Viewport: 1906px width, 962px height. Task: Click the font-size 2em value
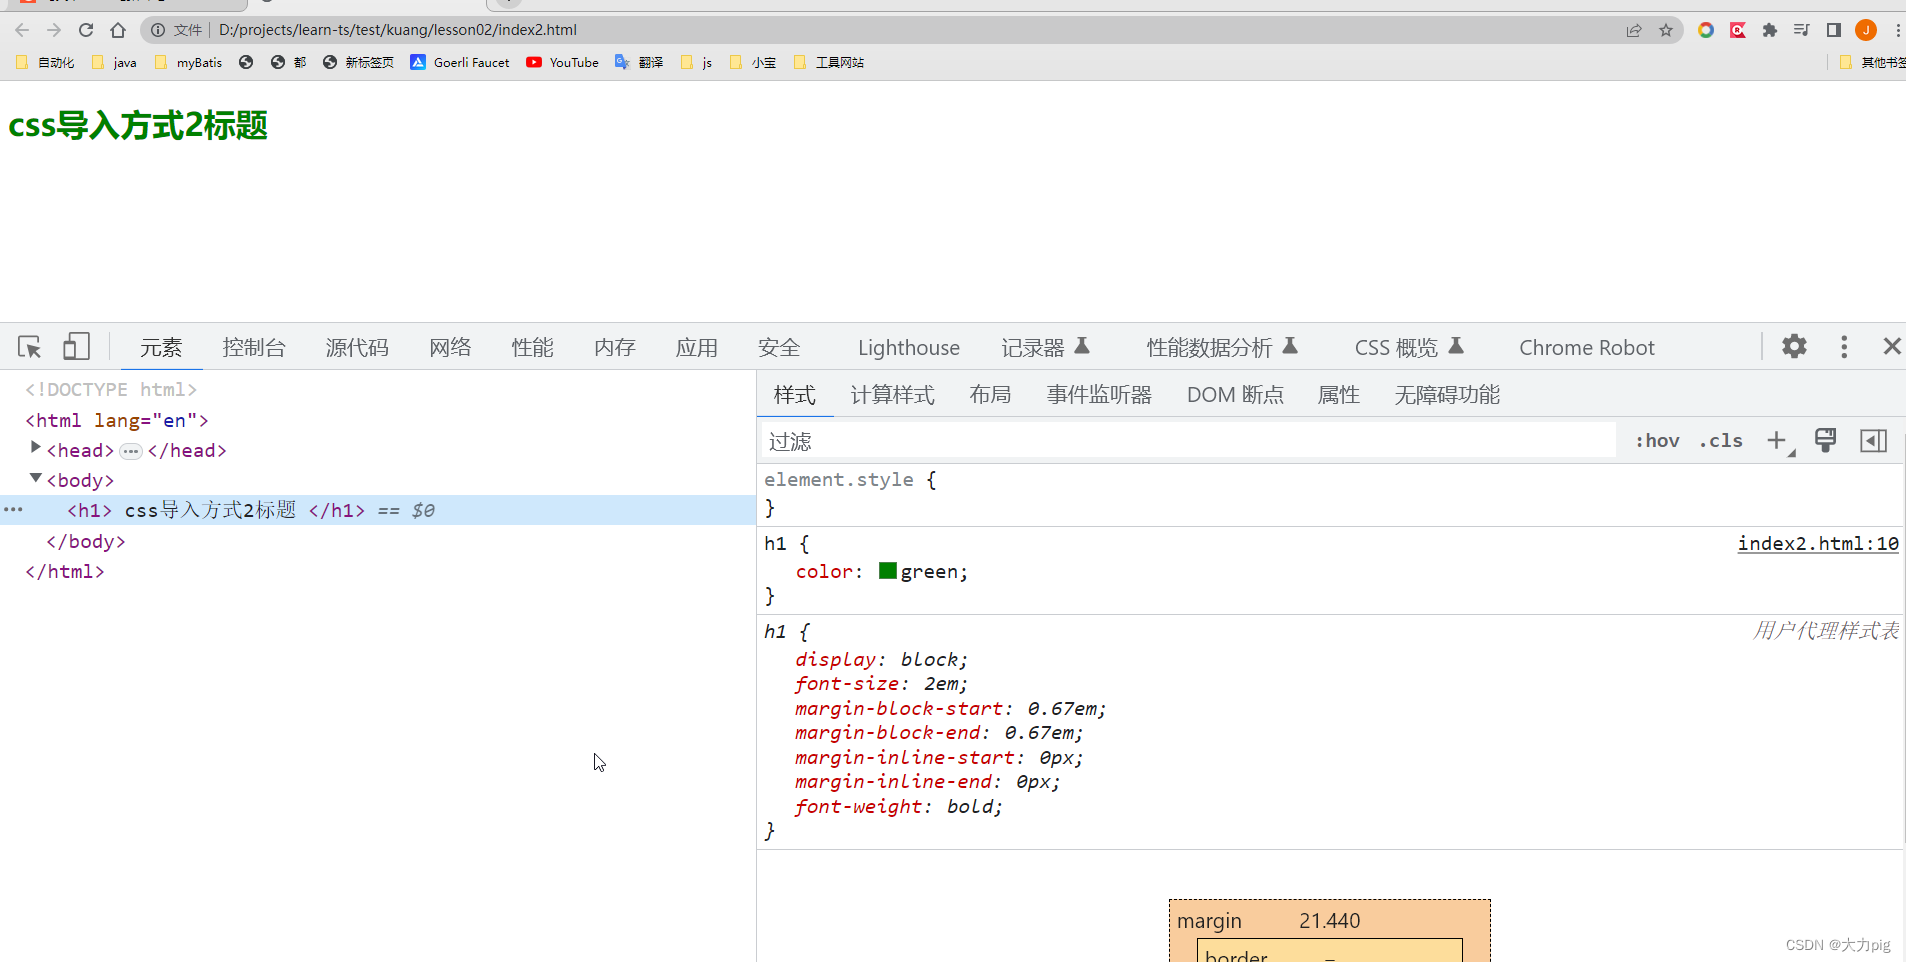[941, 684]
